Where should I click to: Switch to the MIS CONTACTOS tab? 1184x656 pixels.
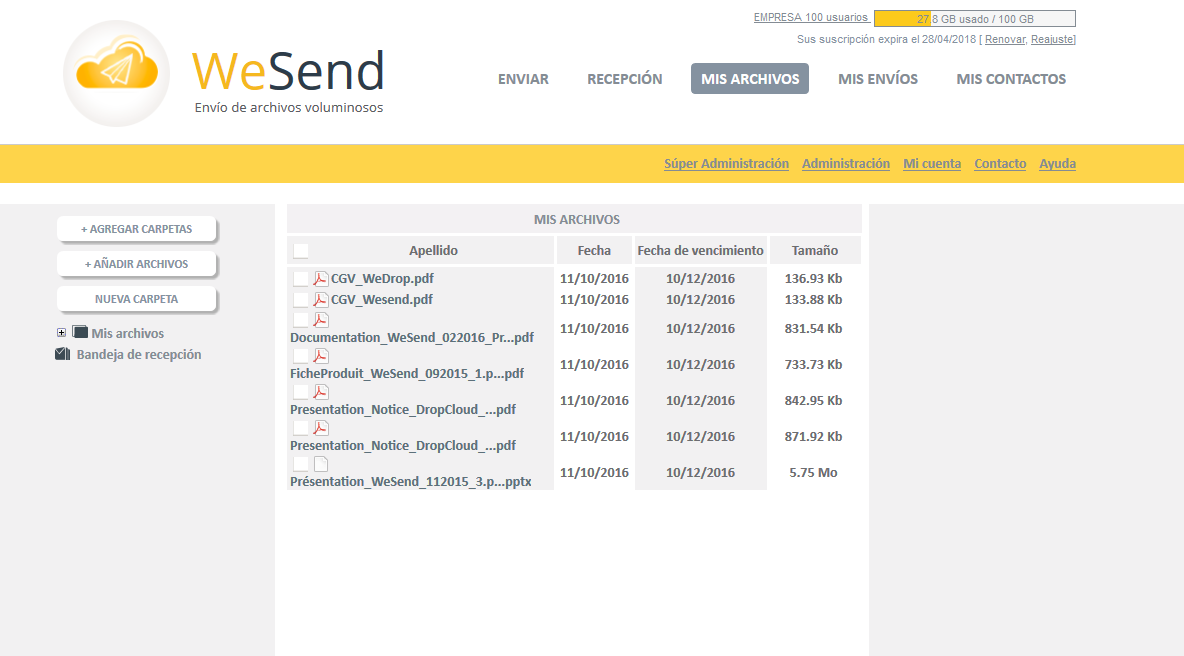(x=1011, y=79)
